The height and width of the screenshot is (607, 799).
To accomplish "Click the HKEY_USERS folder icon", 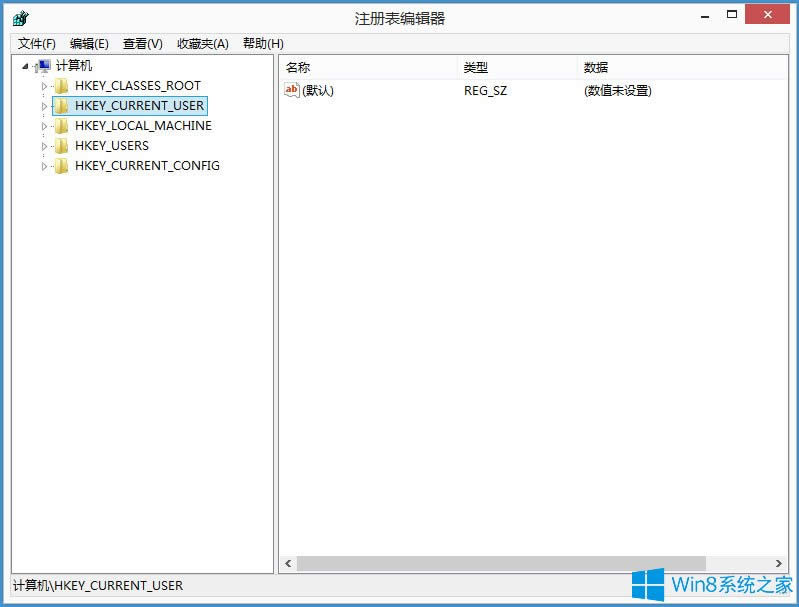I will tap(62, 146).
